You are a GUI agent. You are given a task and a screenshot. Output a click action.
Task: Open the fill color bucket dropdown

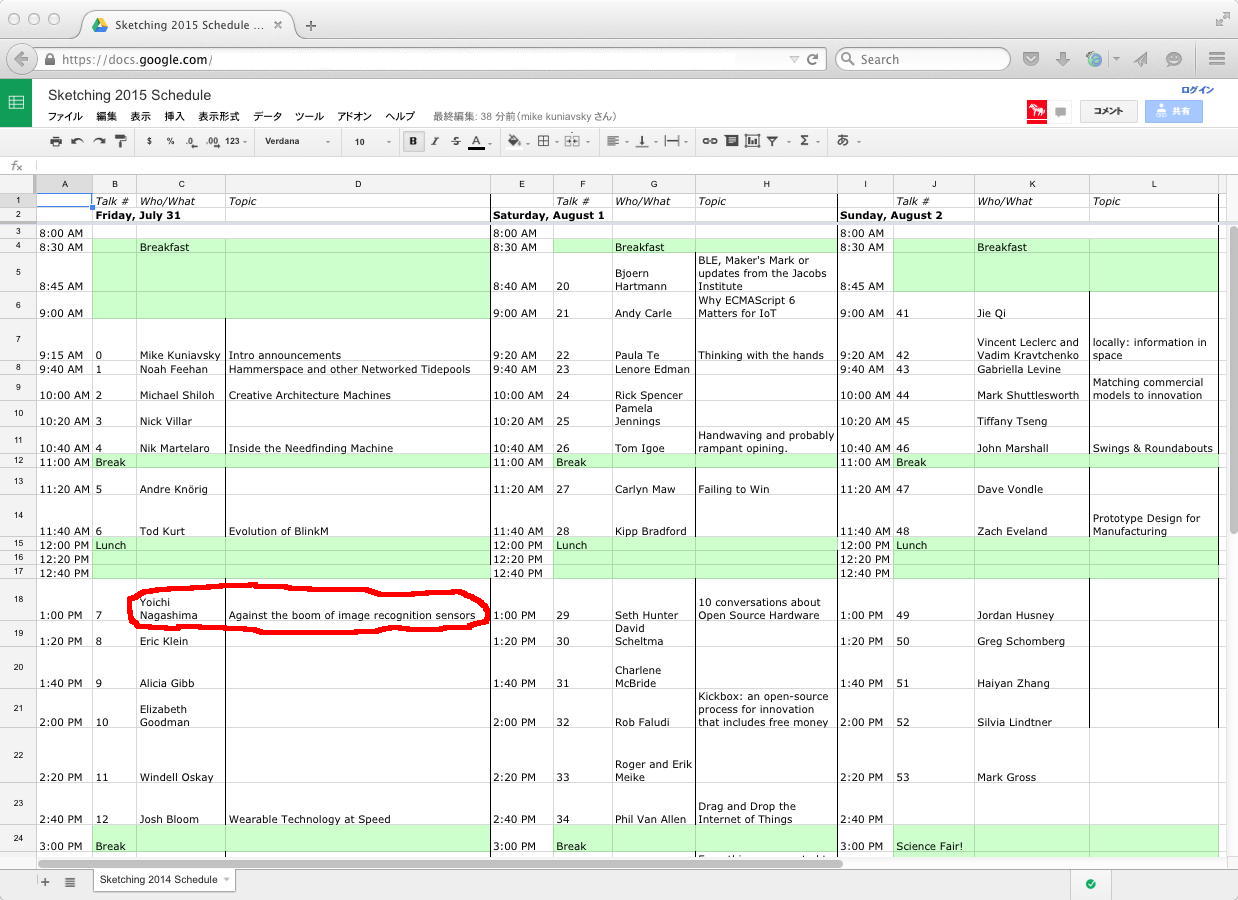517,142
